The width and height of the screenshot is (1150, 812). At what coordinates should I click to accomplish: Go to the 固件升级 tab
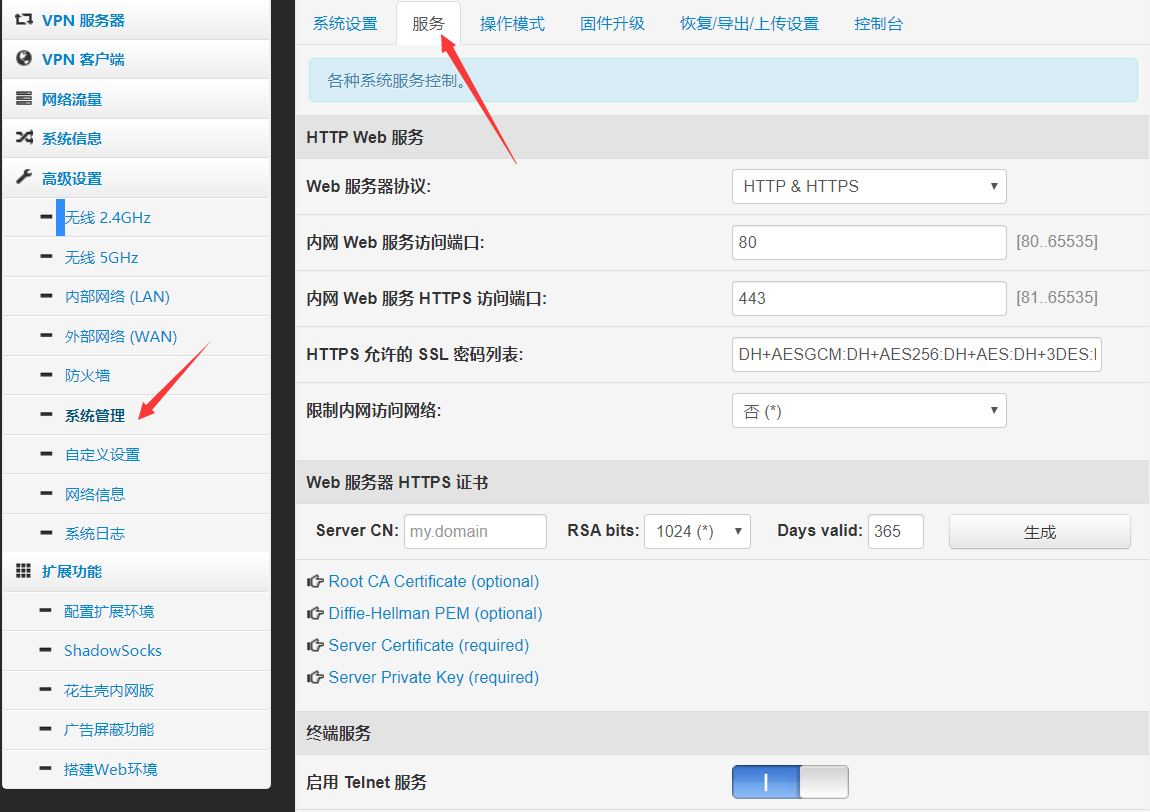point(612,23)
